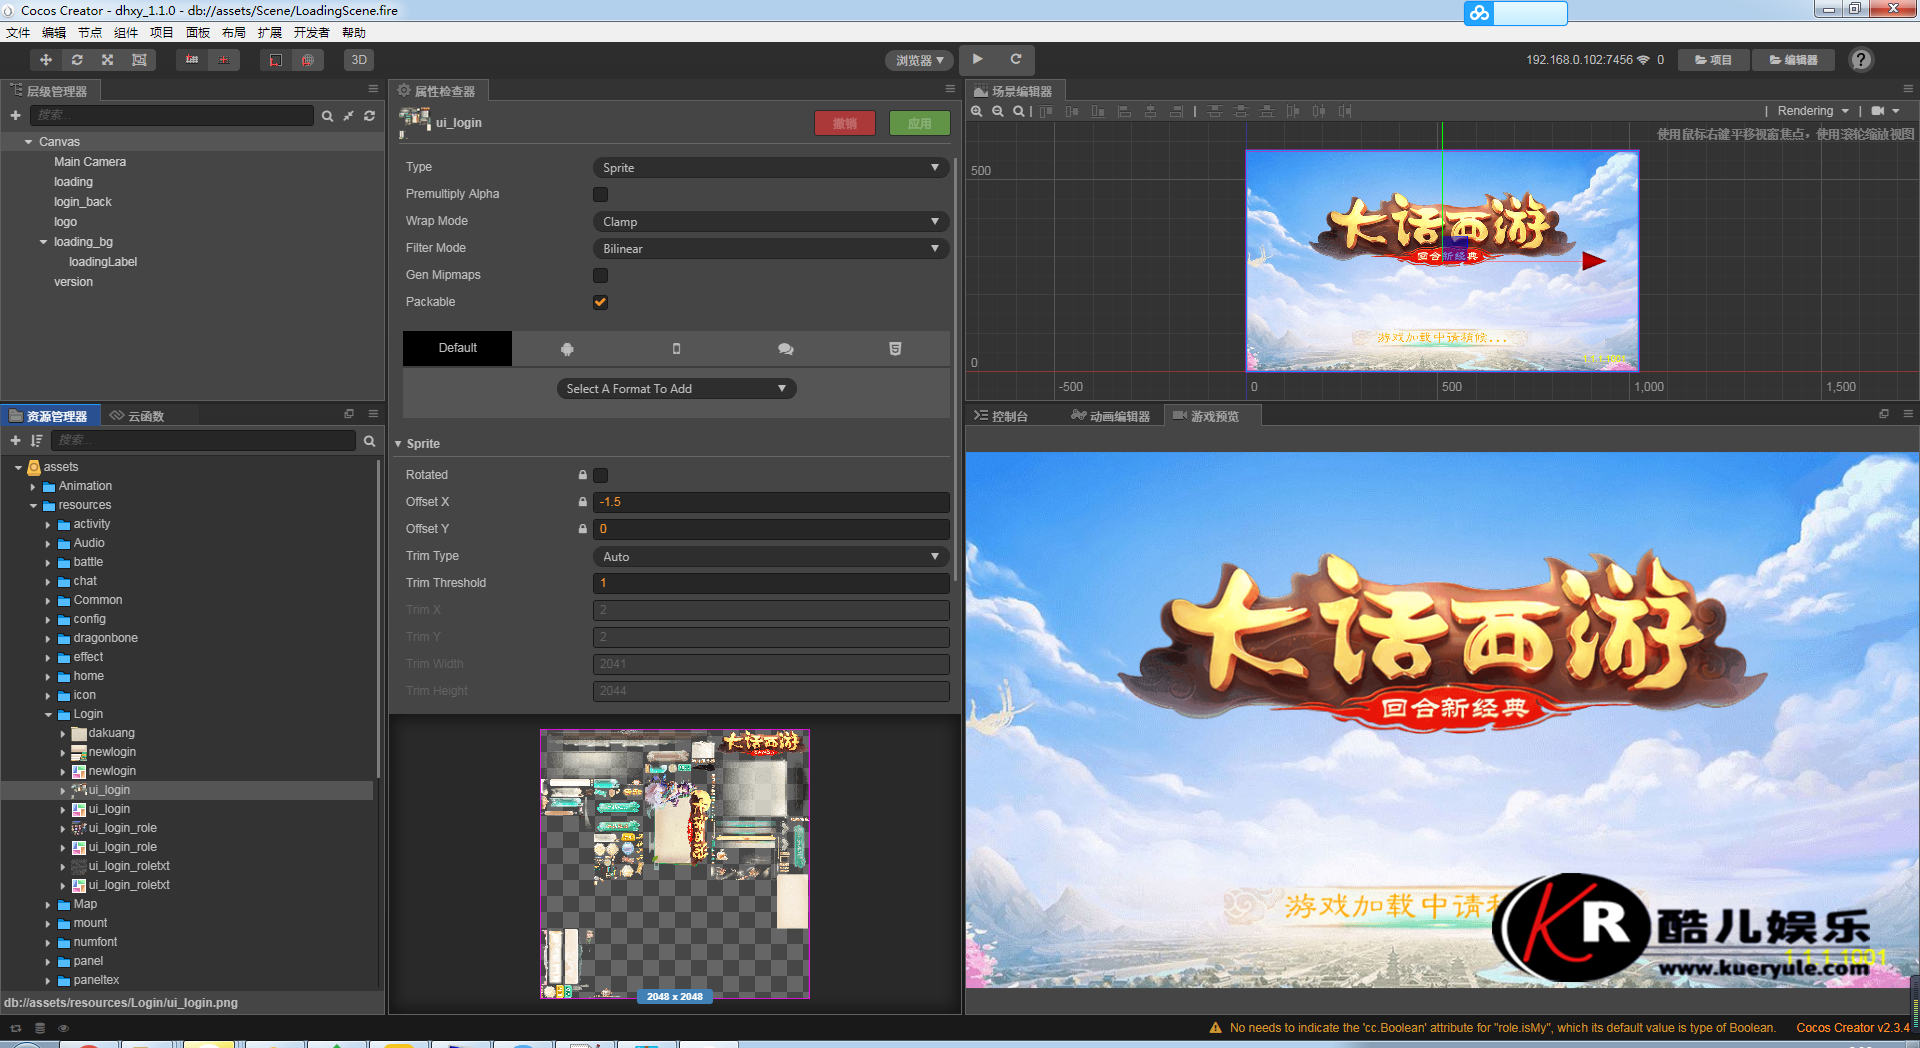Viewport: 1920px width, 1048px height.
Task: Select the Scale transform tool
Action: click(108, 60)
